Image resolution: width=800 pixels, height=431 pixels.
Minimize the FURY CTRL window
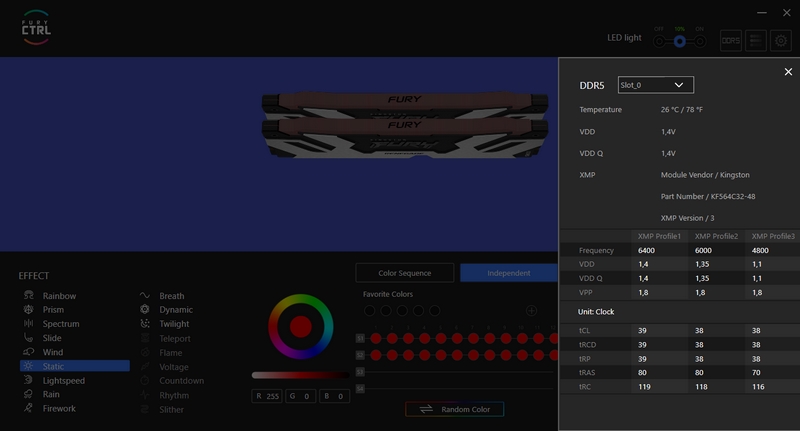(762, 13)
